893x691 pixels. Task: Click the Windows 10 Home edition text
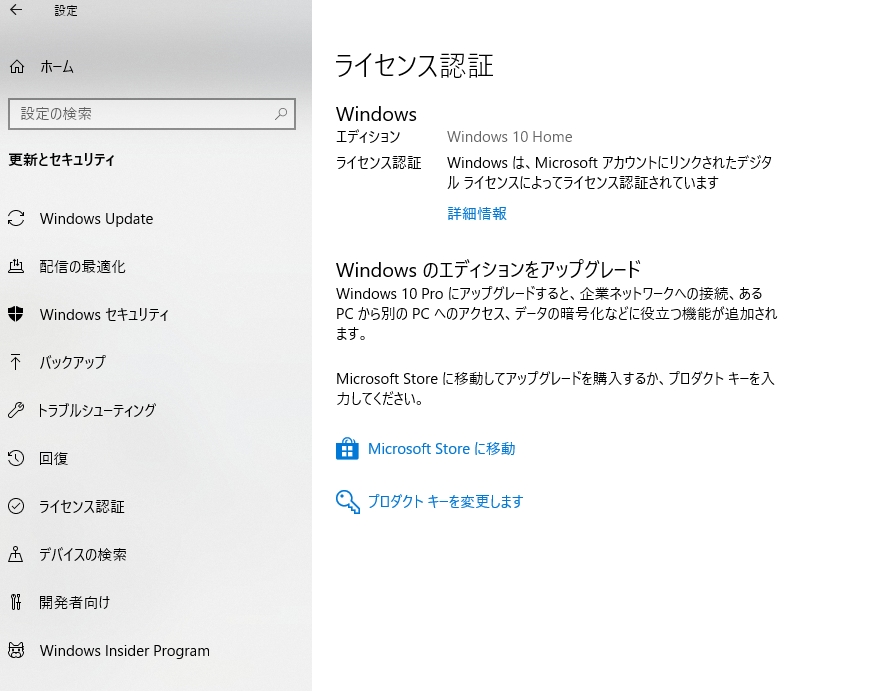point(510,137)
